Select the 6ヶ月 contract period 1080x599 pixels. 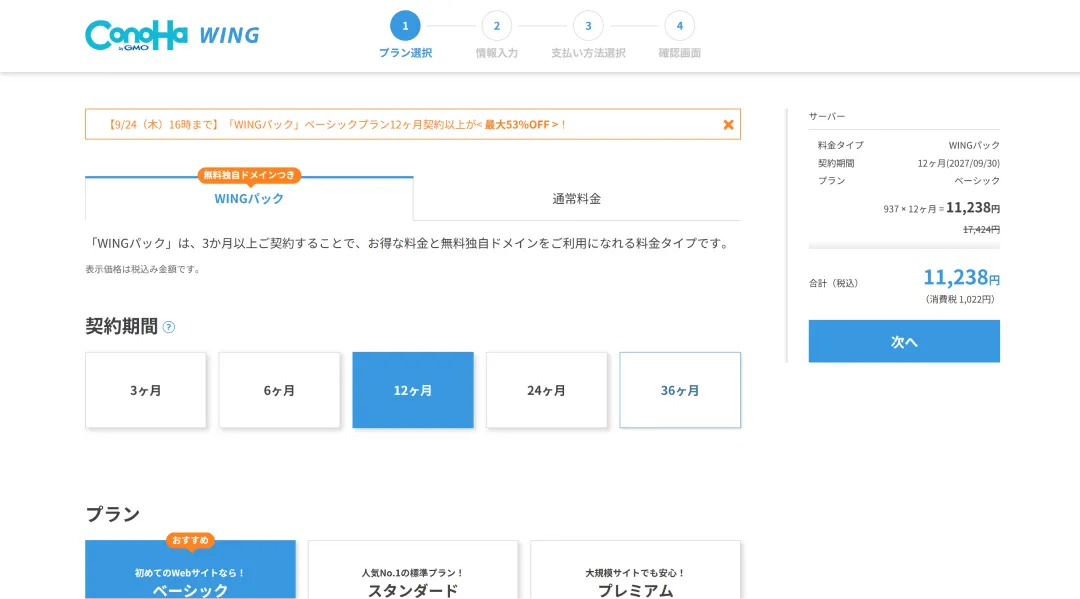(279, 390)
